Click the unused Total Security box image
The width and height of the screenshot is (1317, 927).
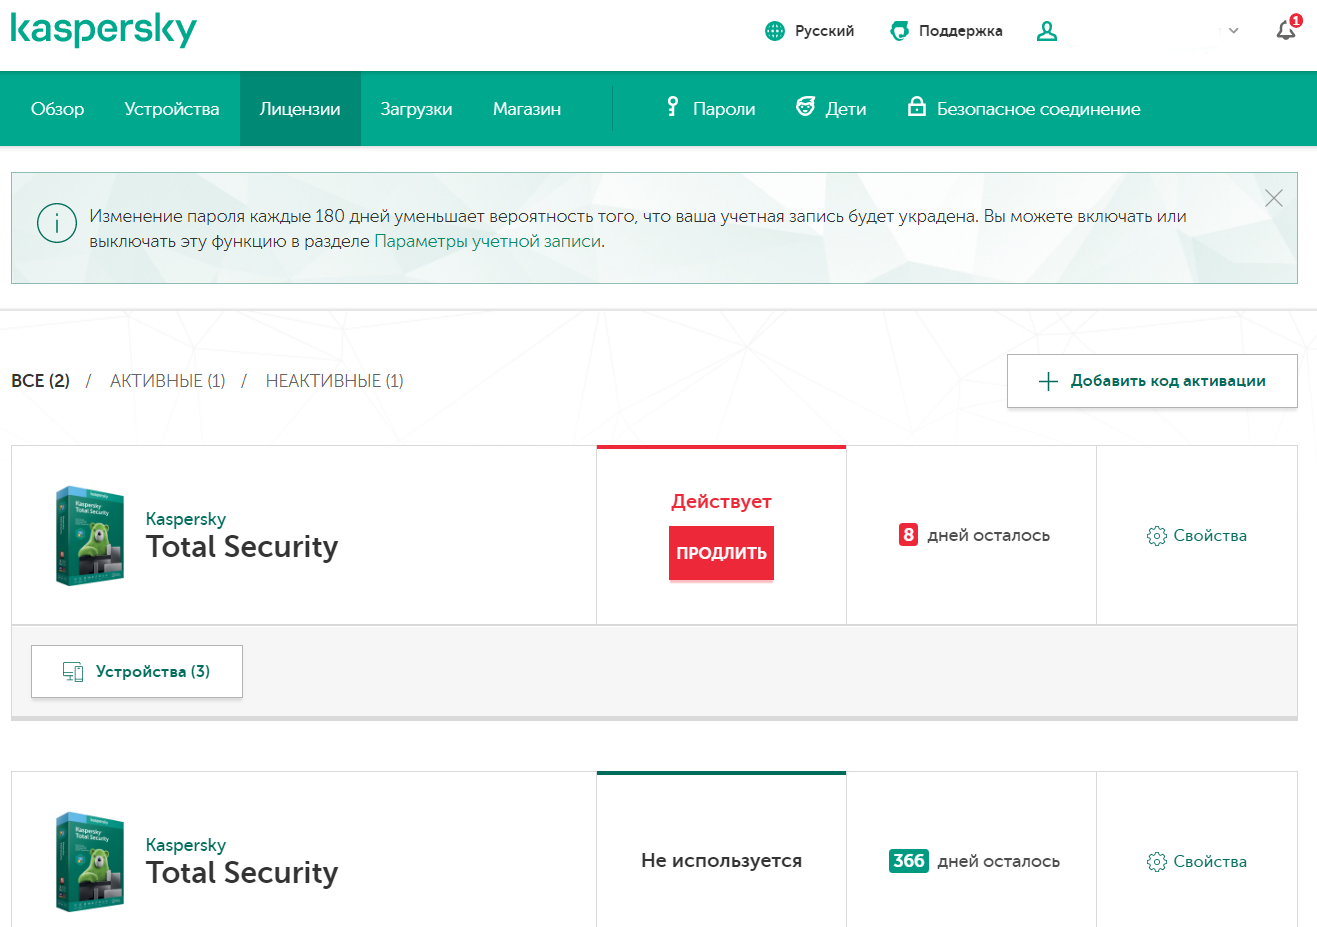90,862
